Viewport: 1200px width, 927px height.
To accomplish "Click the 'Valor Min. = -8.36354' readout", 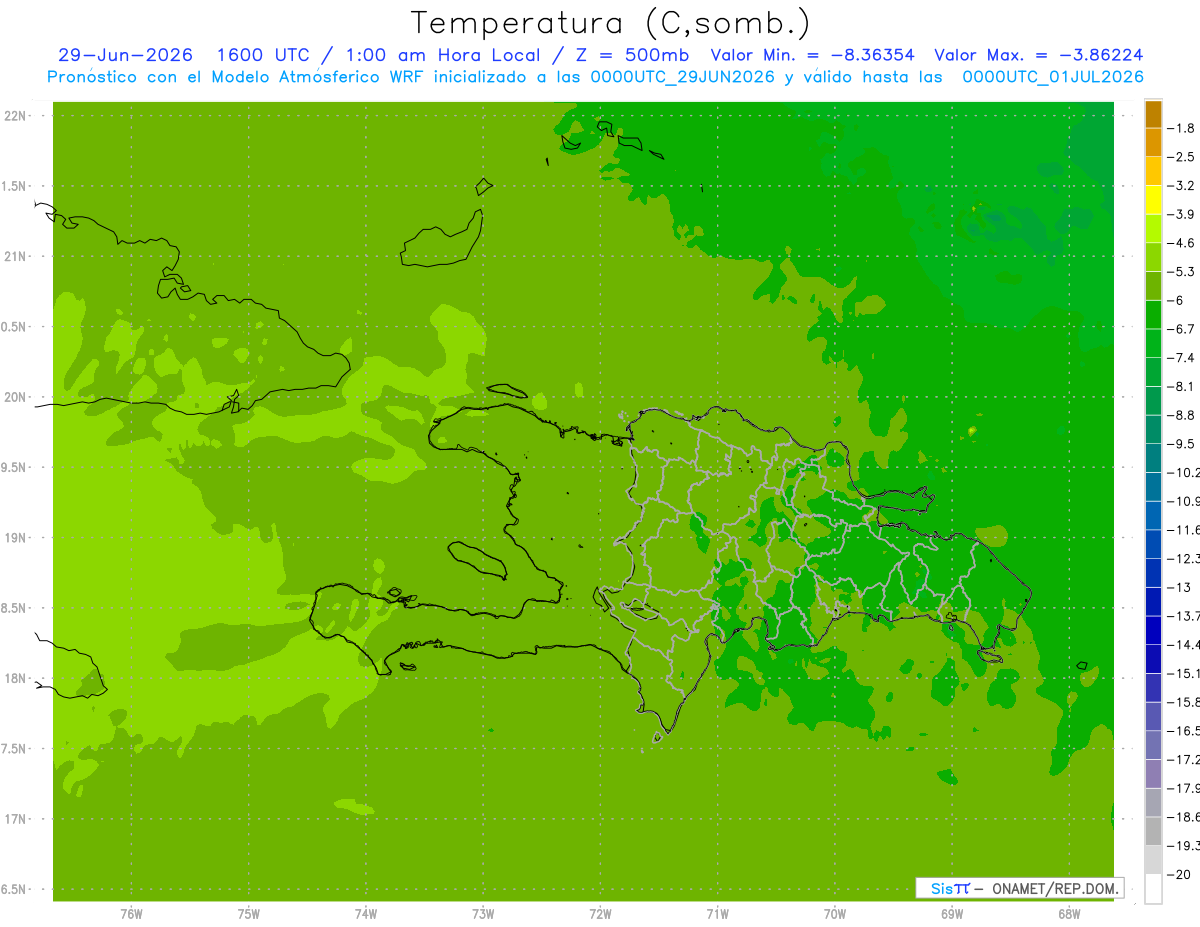I will 812,55.
